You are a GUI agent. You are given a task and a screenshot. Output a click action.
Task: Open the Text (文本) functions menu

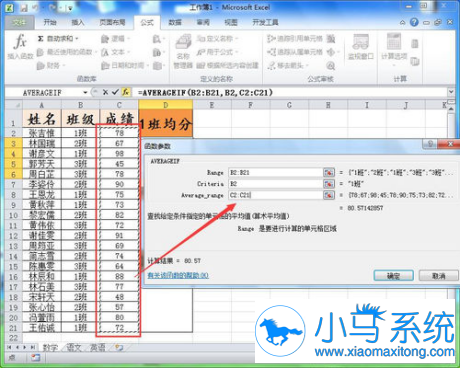click(115, 52)
